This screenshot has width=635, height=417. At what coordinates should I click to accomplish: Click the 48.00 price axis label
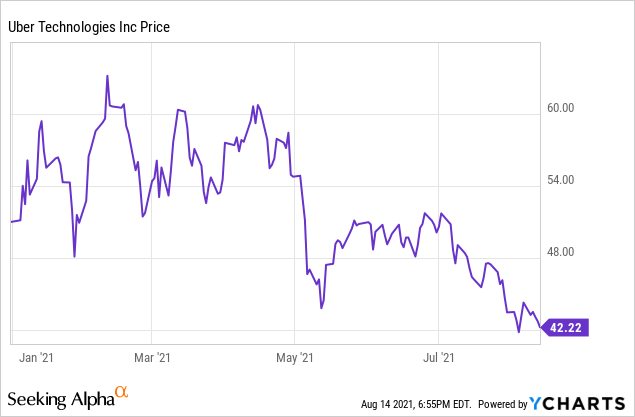577,252
